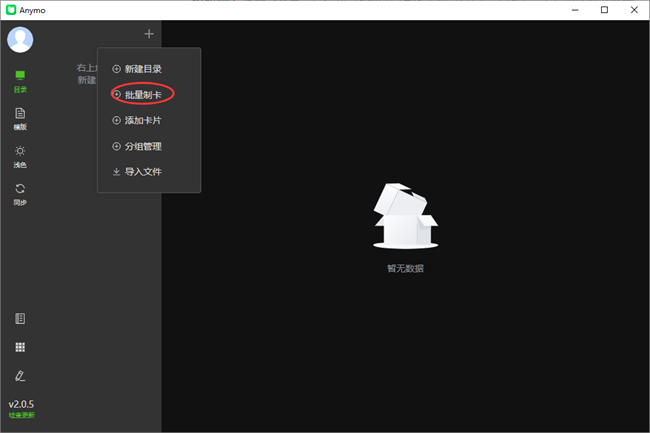Click the empty box illustration
The width and height of the screenshot is (650, 433).
(405, 217)
